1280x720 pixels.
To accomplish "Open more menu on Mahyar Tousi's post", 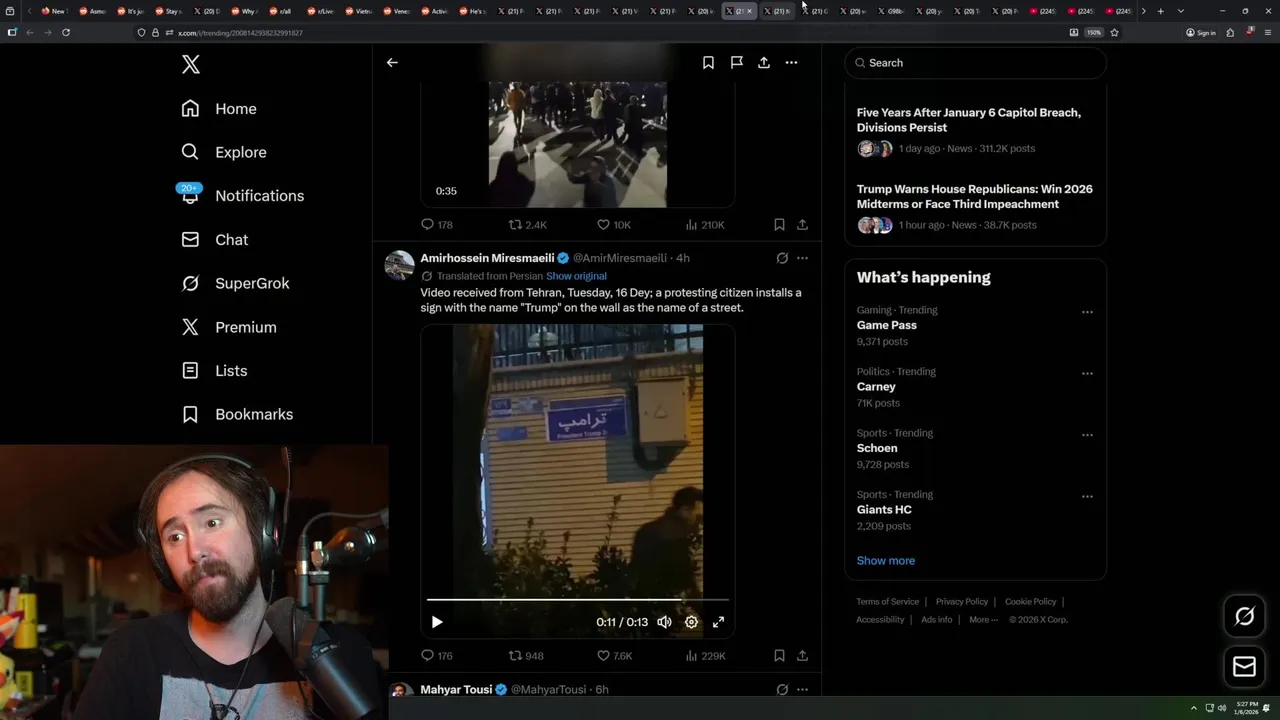I will 802,690.
